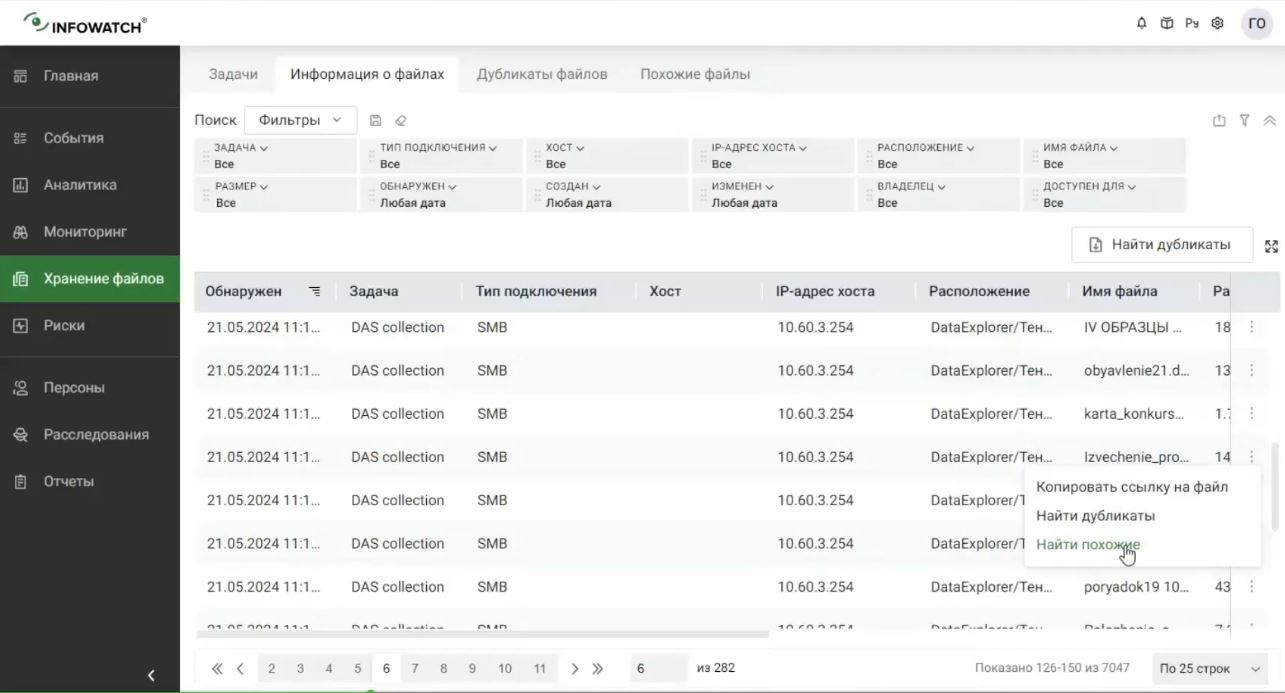The image size is (1285, 693).
Task: Click the fullscreen expand table icon
Action: (1271, 246)
